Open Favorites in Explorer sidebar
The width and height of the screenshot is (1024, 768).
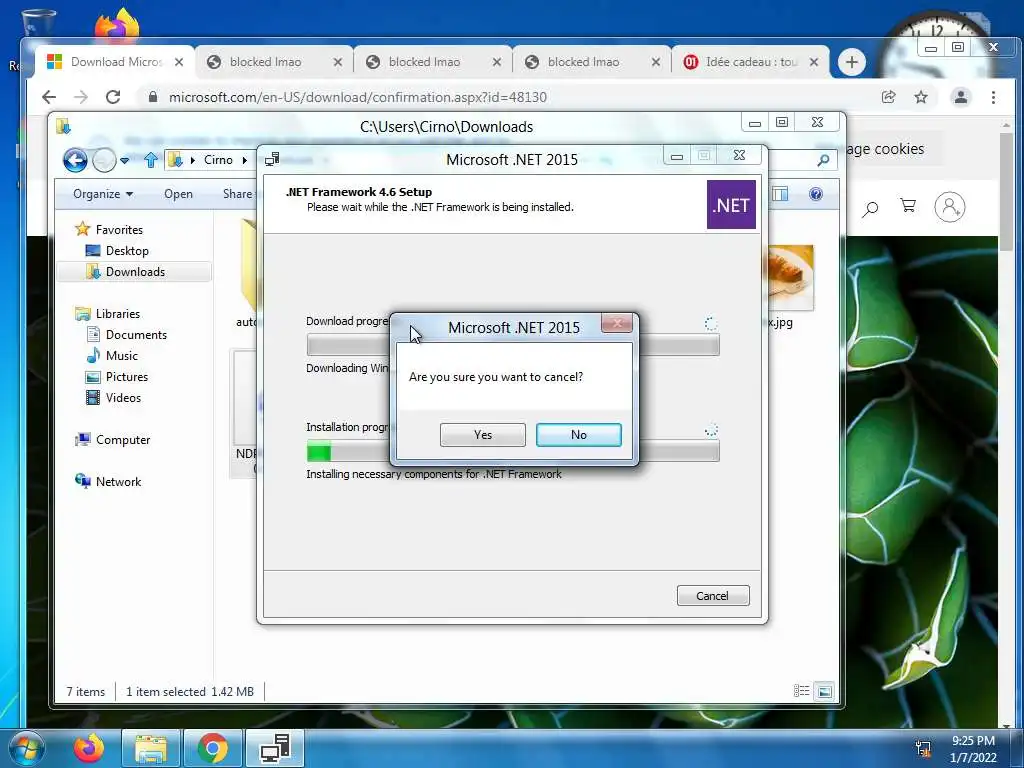click(119, 230)
